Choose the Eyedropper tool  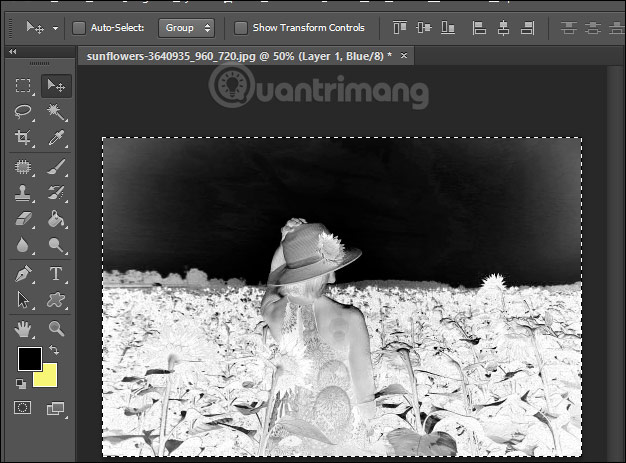56,138
